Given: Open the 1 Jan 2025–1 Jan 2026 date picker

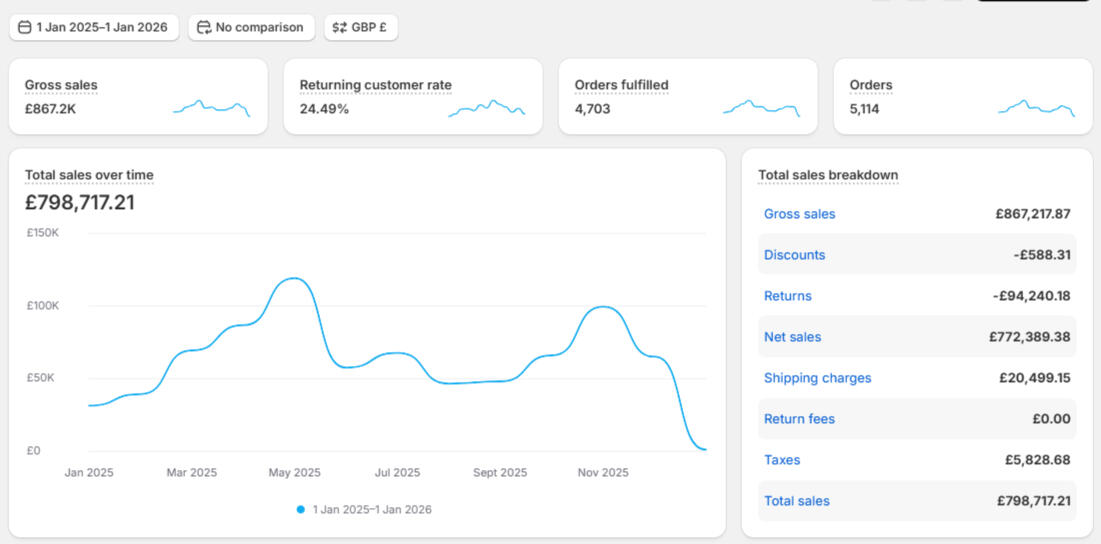Looking at the screenshot, I should [x=101, y=28].
